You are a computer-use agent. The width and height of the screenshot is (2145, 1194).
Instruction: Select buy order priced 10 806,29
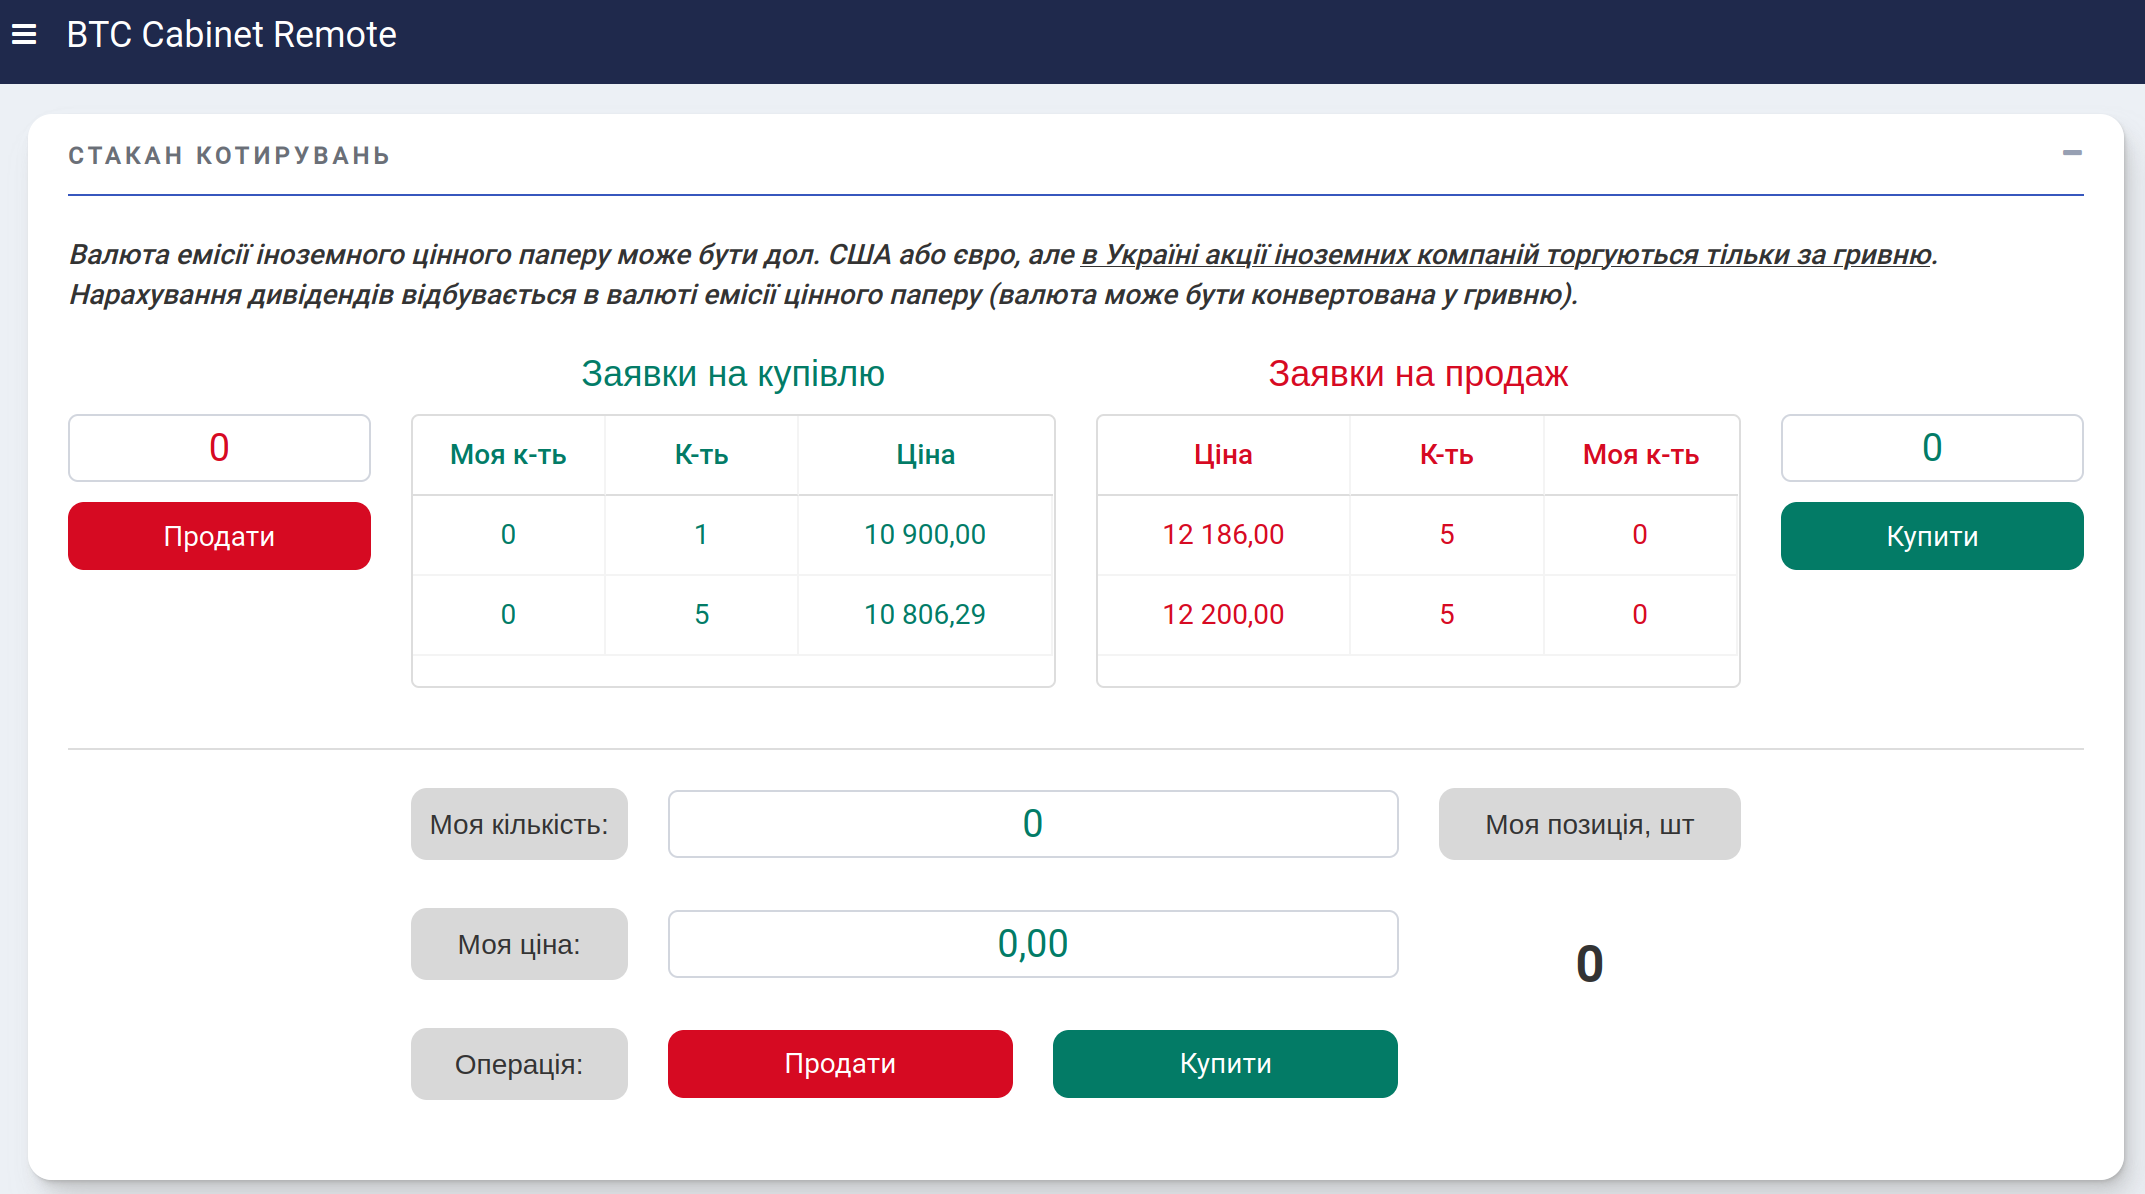[x=924, y=615]
